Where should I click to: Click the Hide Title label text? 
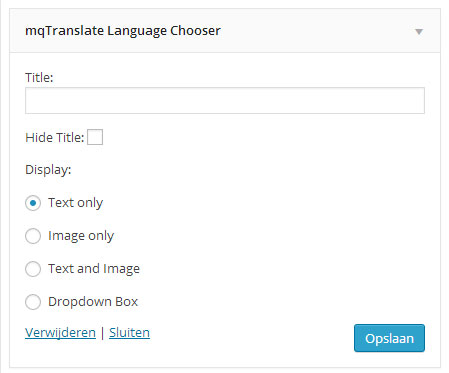pyautogui.click(x=55, y=137)
